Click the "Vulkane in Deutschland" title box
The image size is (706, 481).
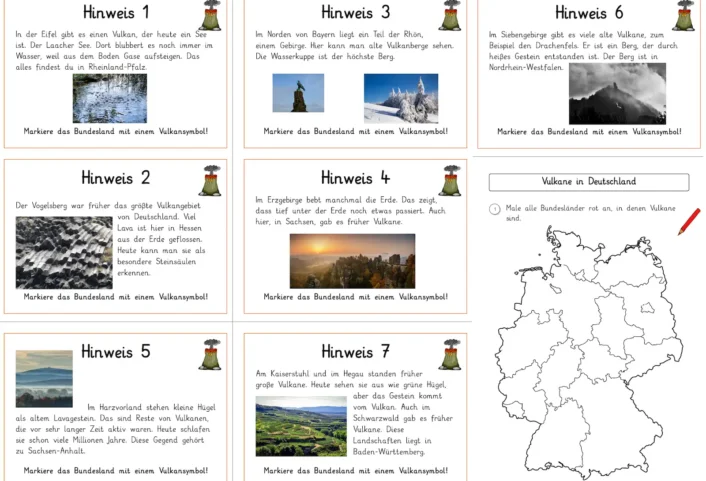tap(588, 182)
